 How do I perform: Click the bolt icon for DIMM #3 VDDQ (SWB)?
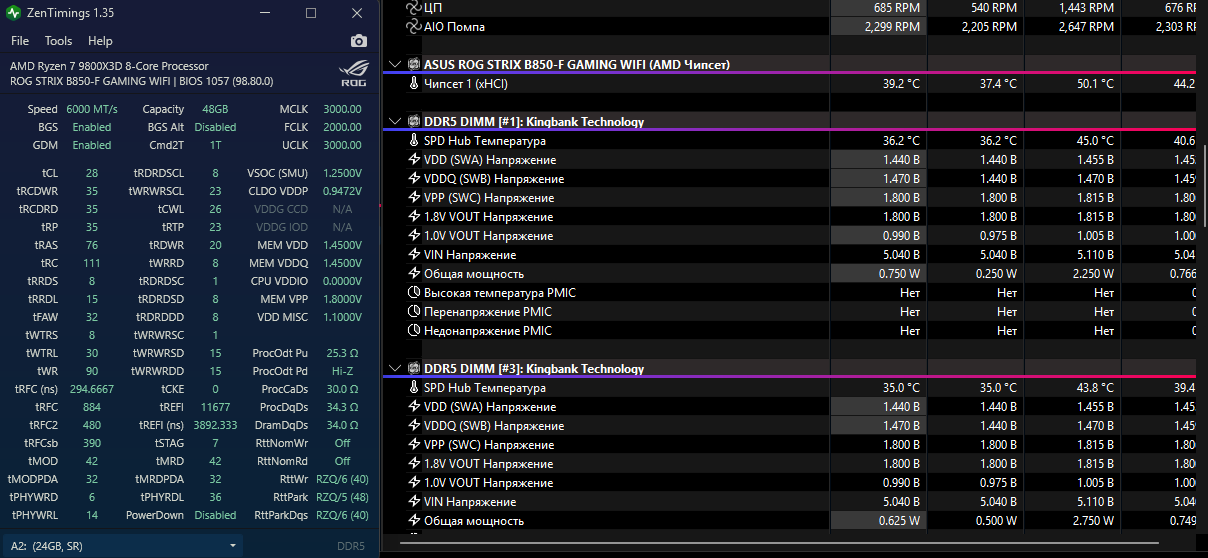[x=414, y=426]
